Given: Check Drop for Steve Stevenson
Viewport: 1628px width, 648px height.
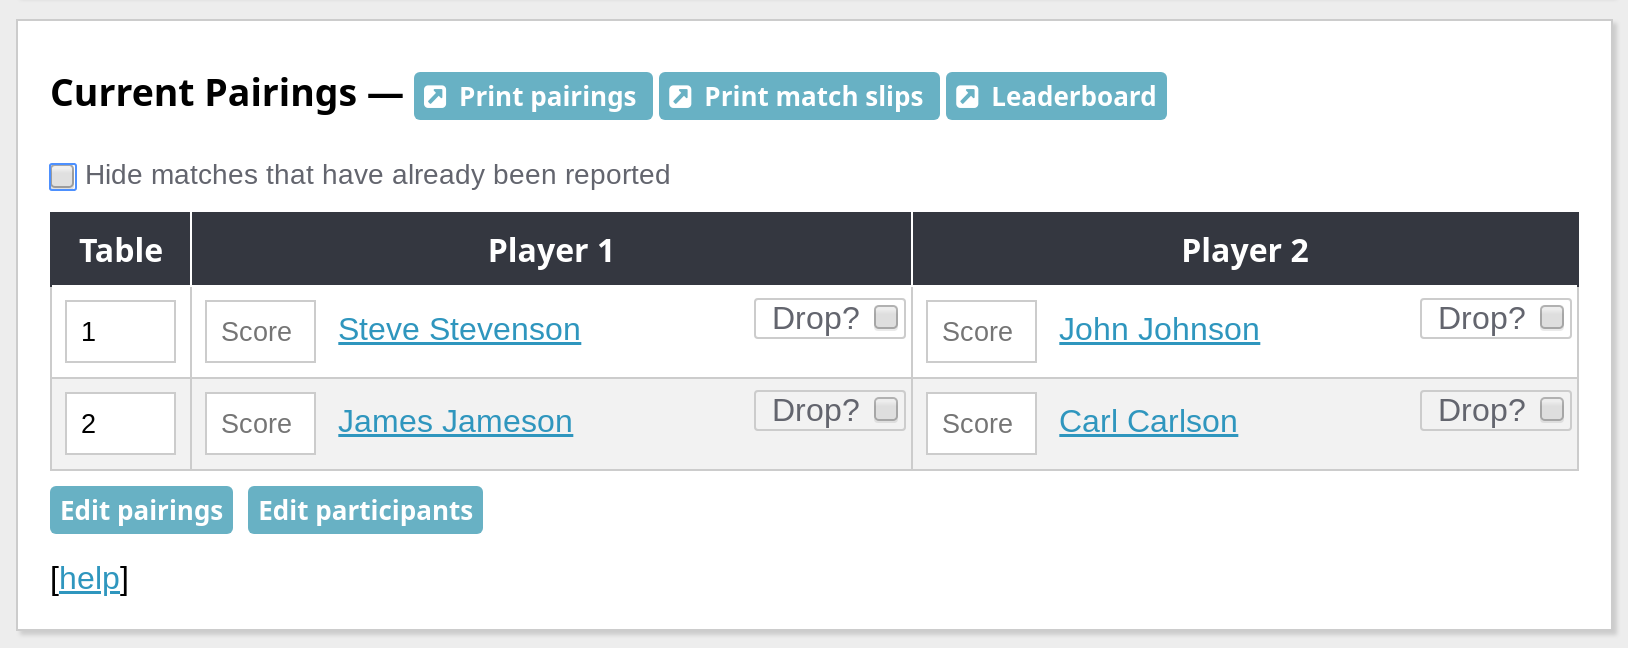Looking at the screenshot, I should [x=886, y=318].
